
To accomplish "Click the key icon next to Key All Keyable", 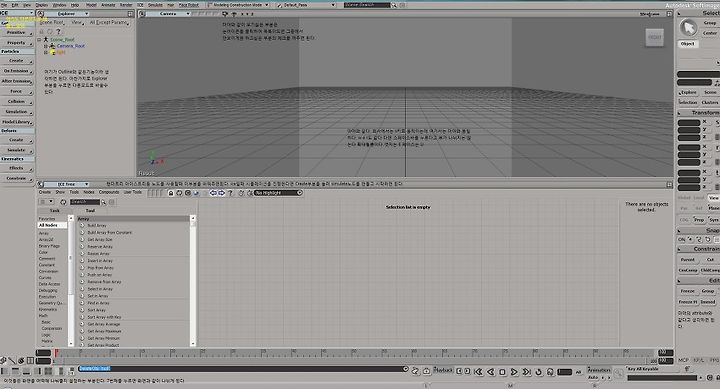I will pyautogui.click(x=687, y=369).
